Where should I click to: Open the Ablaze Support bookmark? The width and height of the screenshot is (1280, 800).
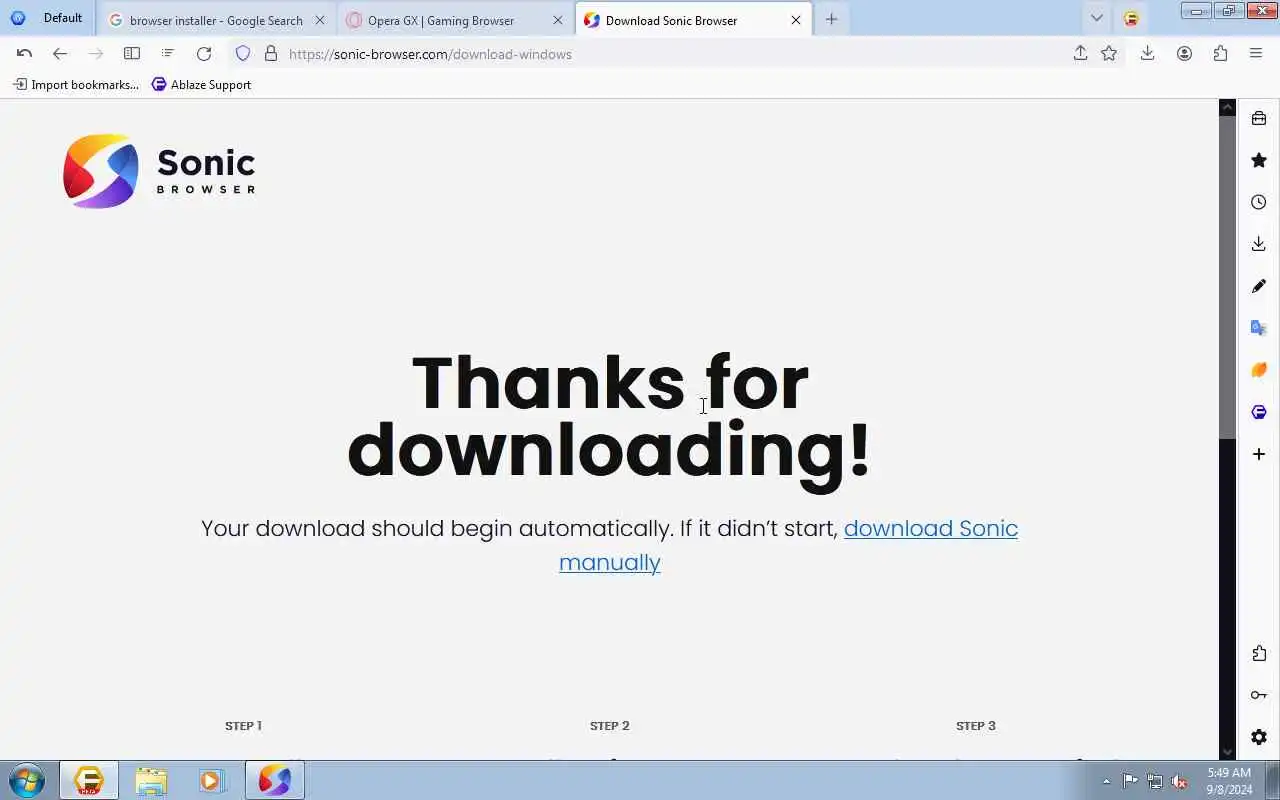coord(201,85)
